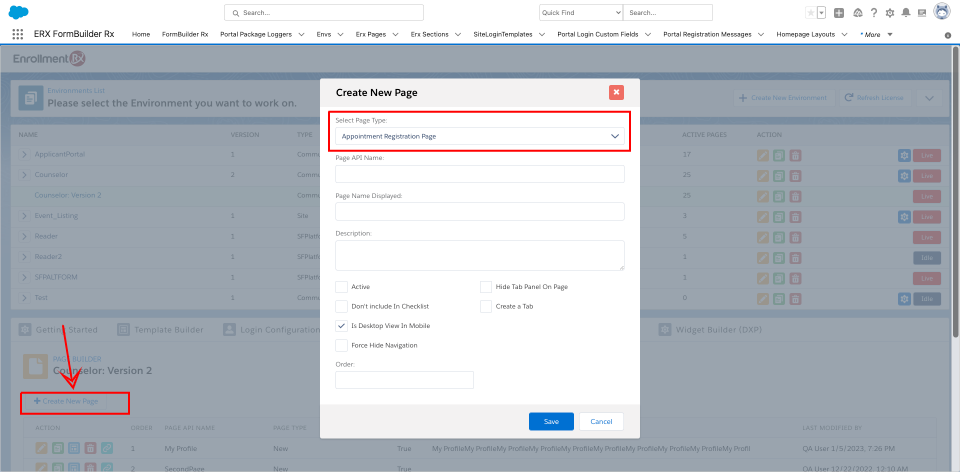Viewport: 960px width, 472px height.
Task: Close the Create New Page dialog
Action: (616, 92)
